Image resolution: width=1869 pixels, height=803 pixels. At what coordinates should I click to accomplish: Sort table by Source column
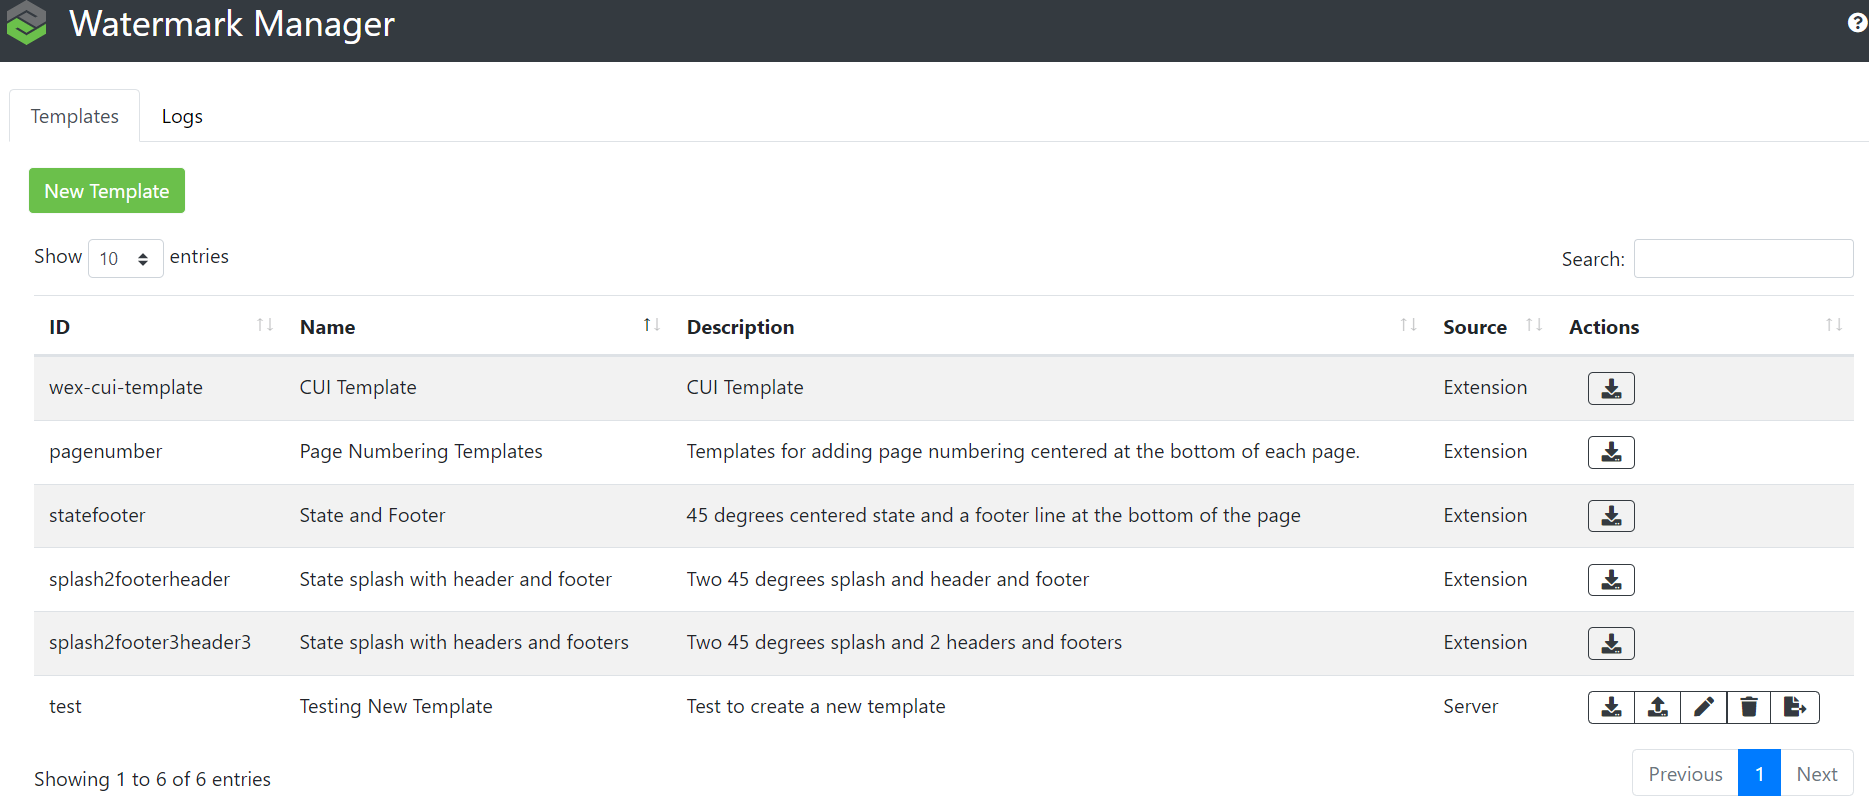(1491, 326)
